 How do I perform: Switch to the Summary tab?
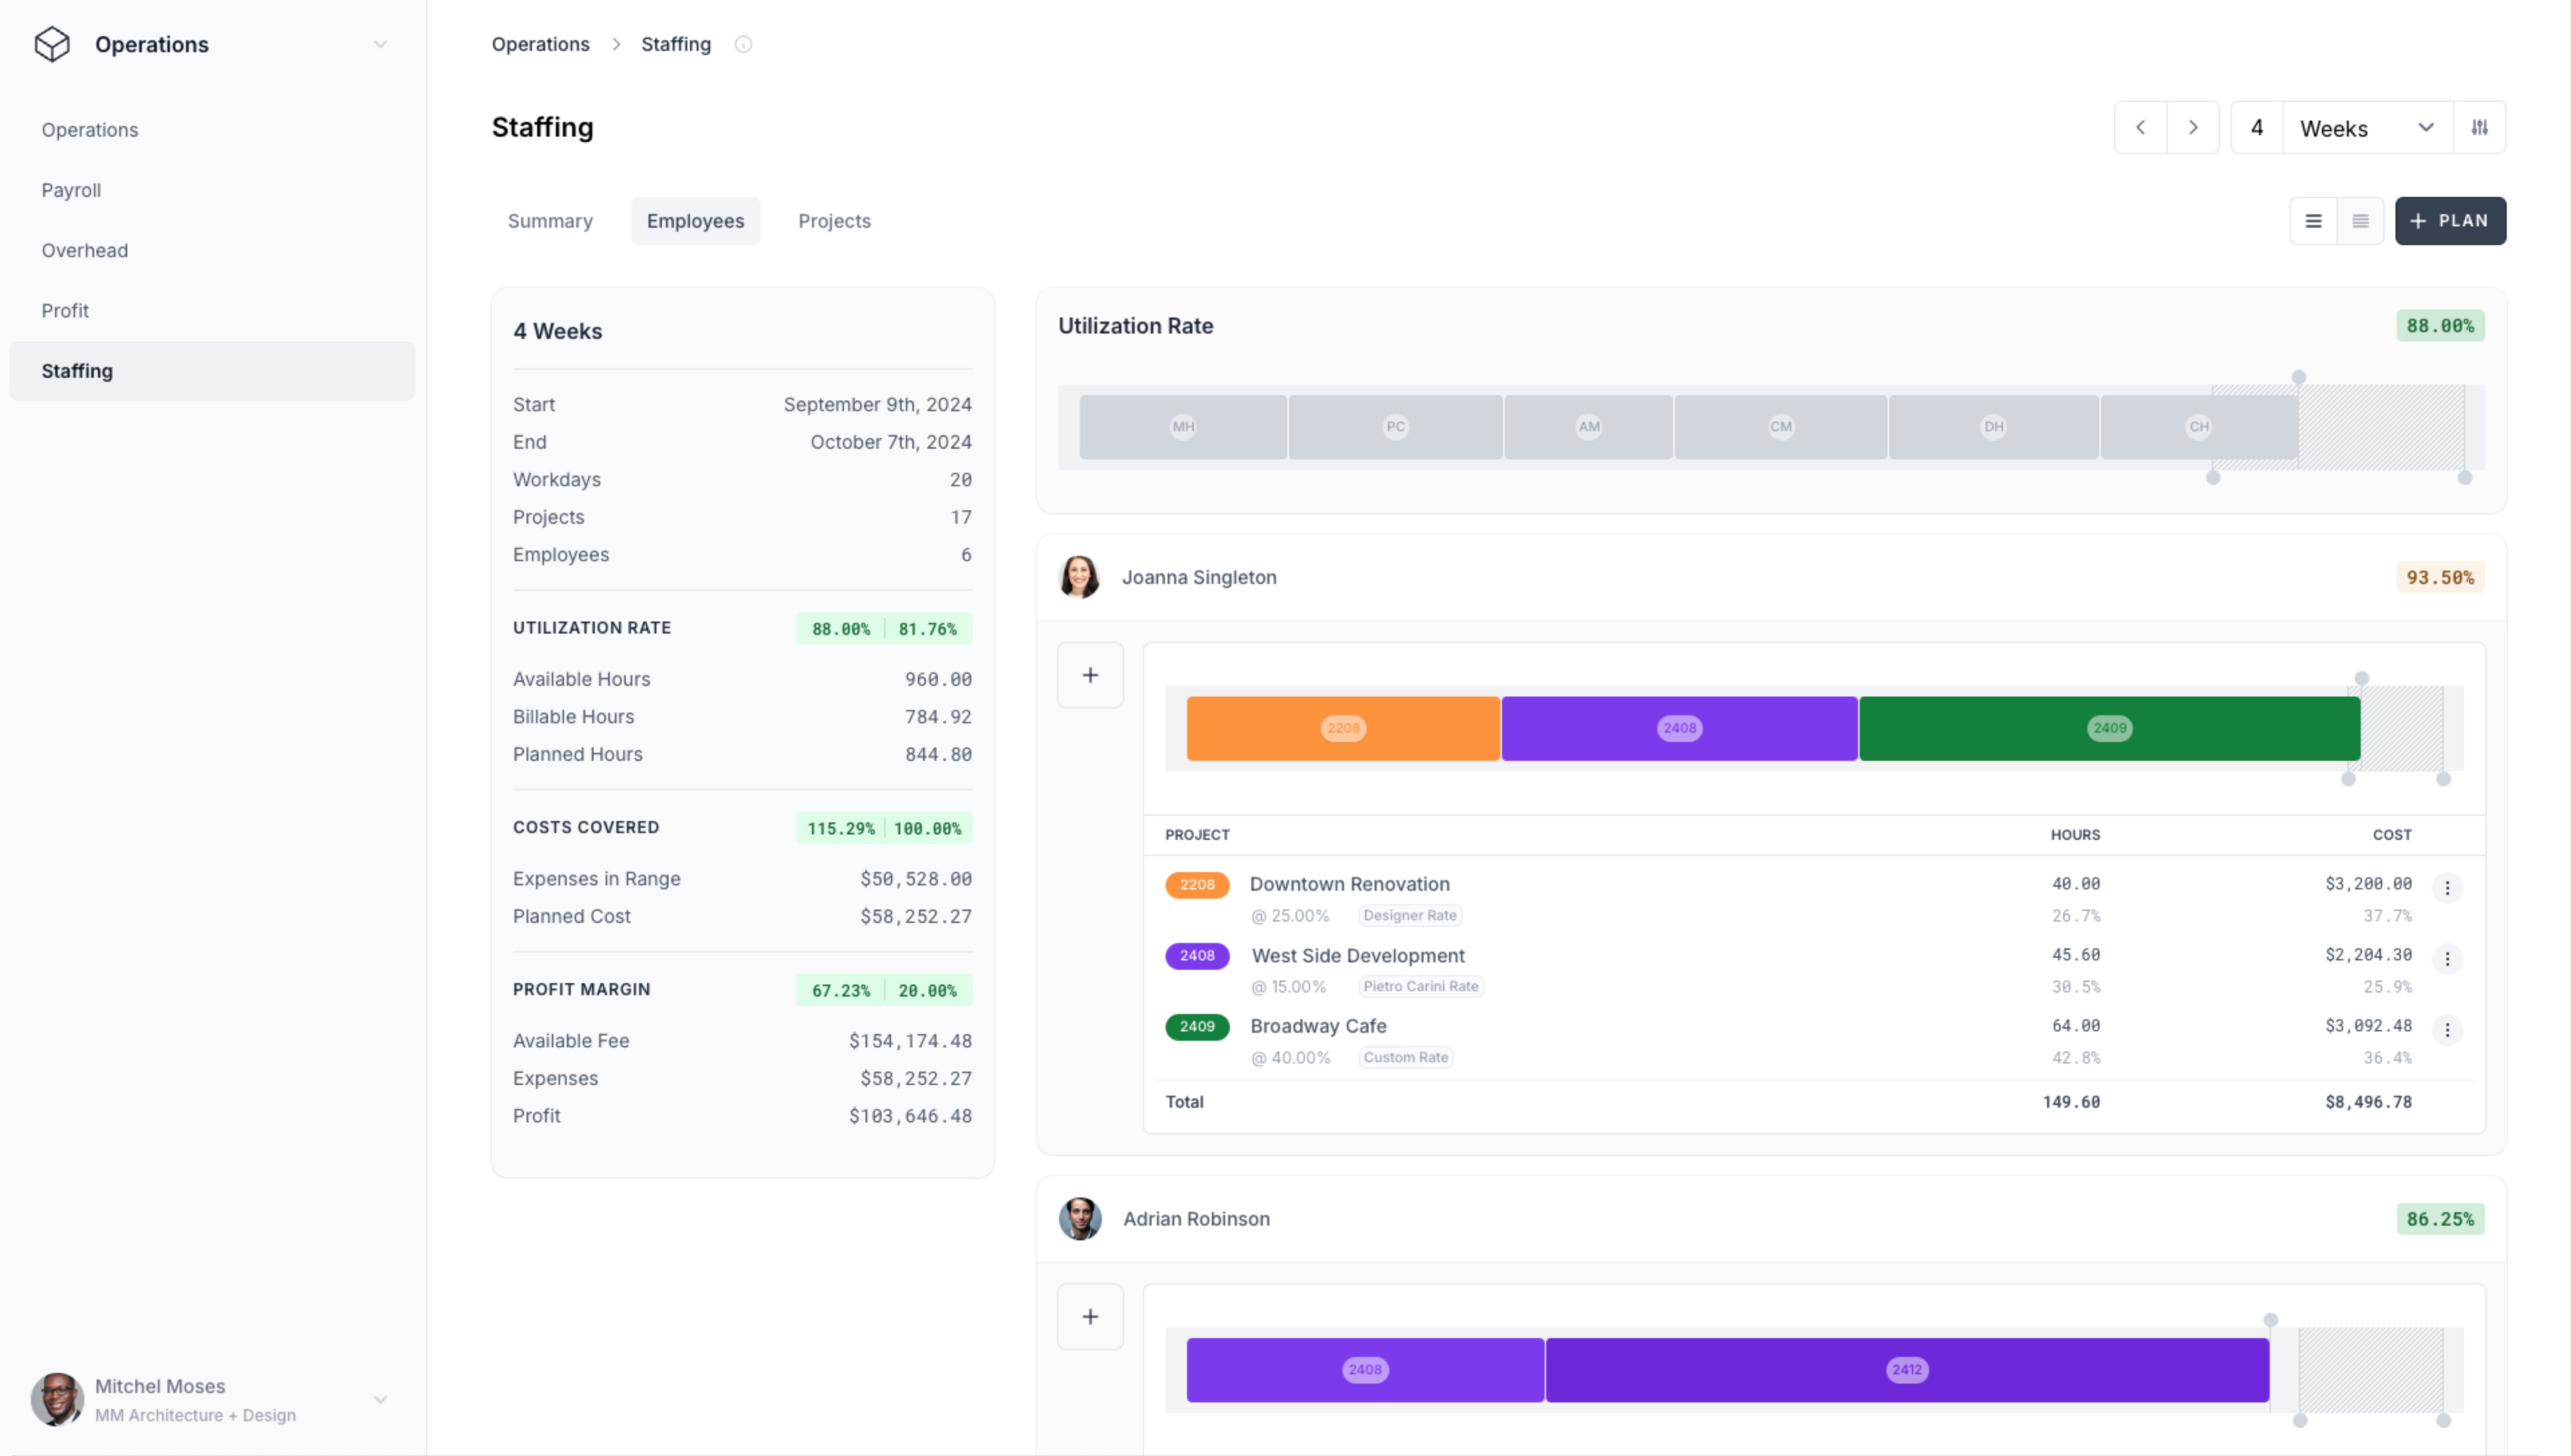(550, 221)
